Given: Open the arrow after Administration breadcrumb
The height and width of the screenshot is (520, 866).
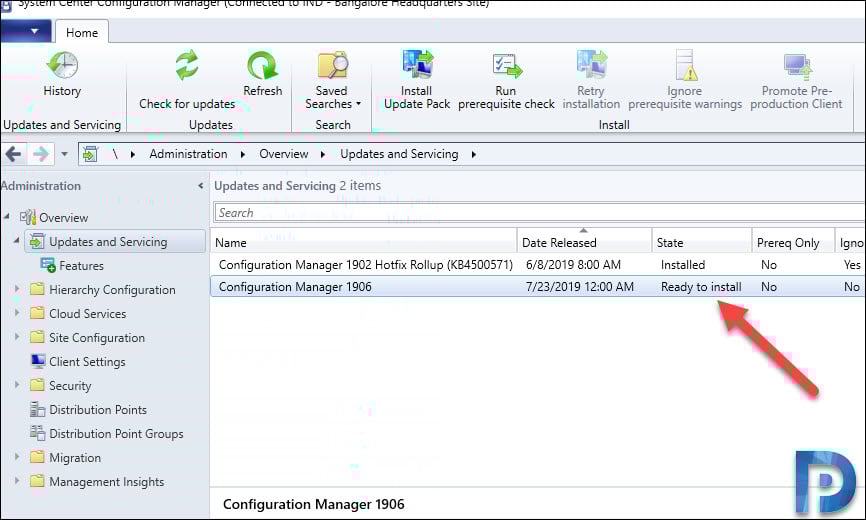Looking at the screenshot, I should tap(242, 155).
